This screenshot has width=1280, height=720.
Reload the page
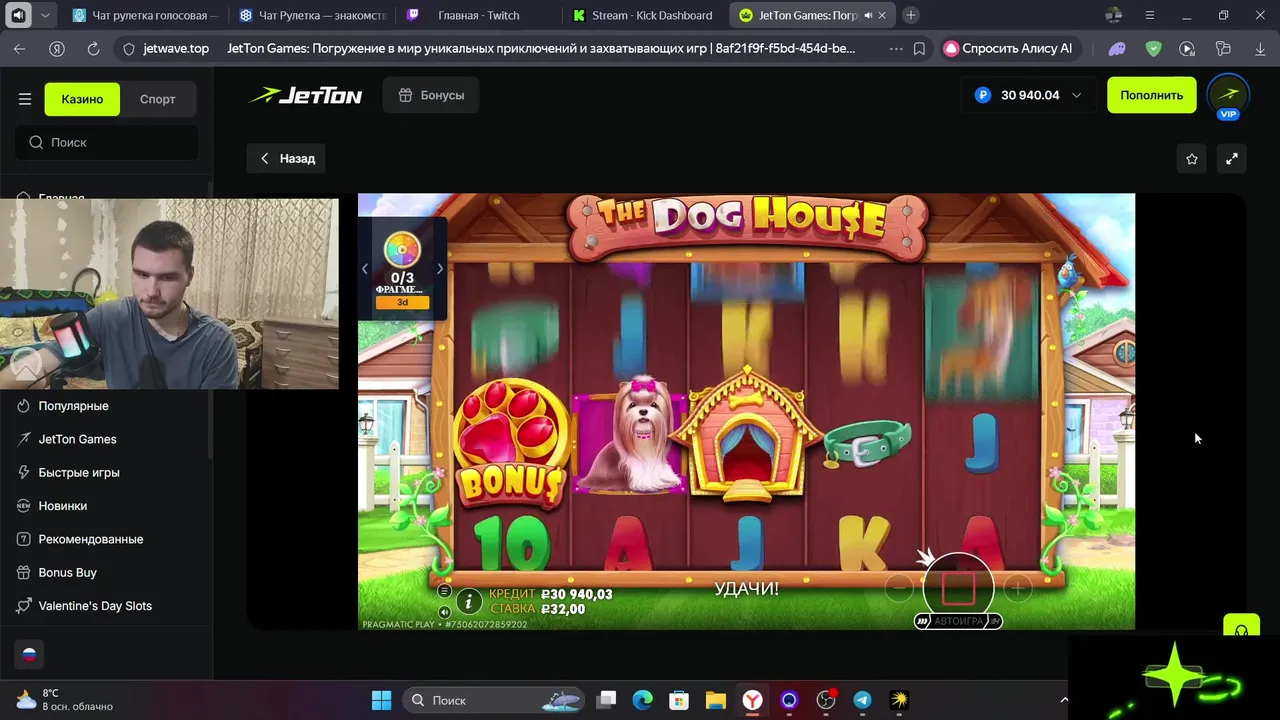coord(93,48)
